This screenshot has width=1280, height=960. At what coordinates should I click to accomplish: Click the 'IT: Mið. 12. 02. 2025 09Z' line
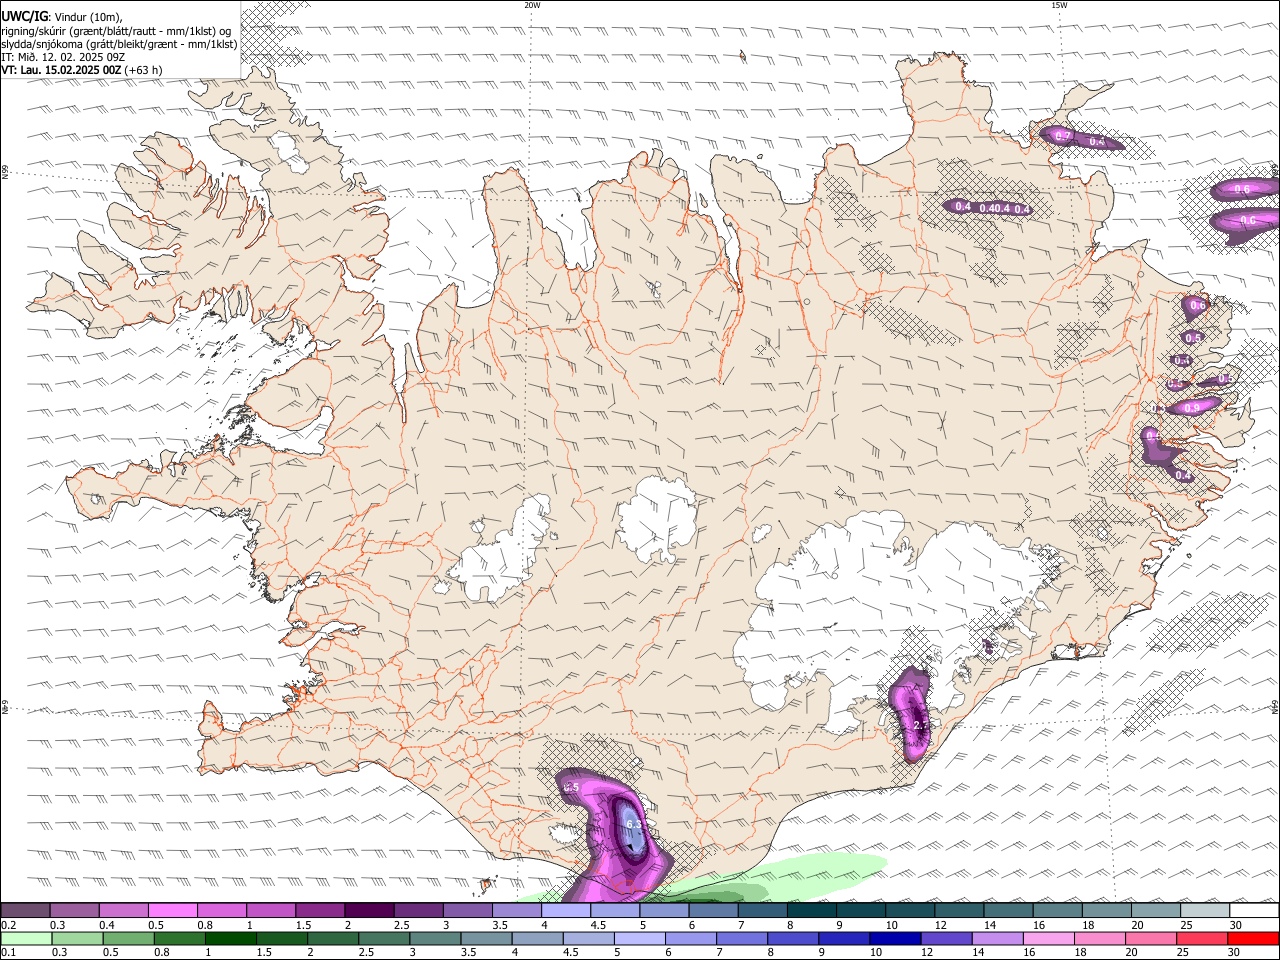63,57
